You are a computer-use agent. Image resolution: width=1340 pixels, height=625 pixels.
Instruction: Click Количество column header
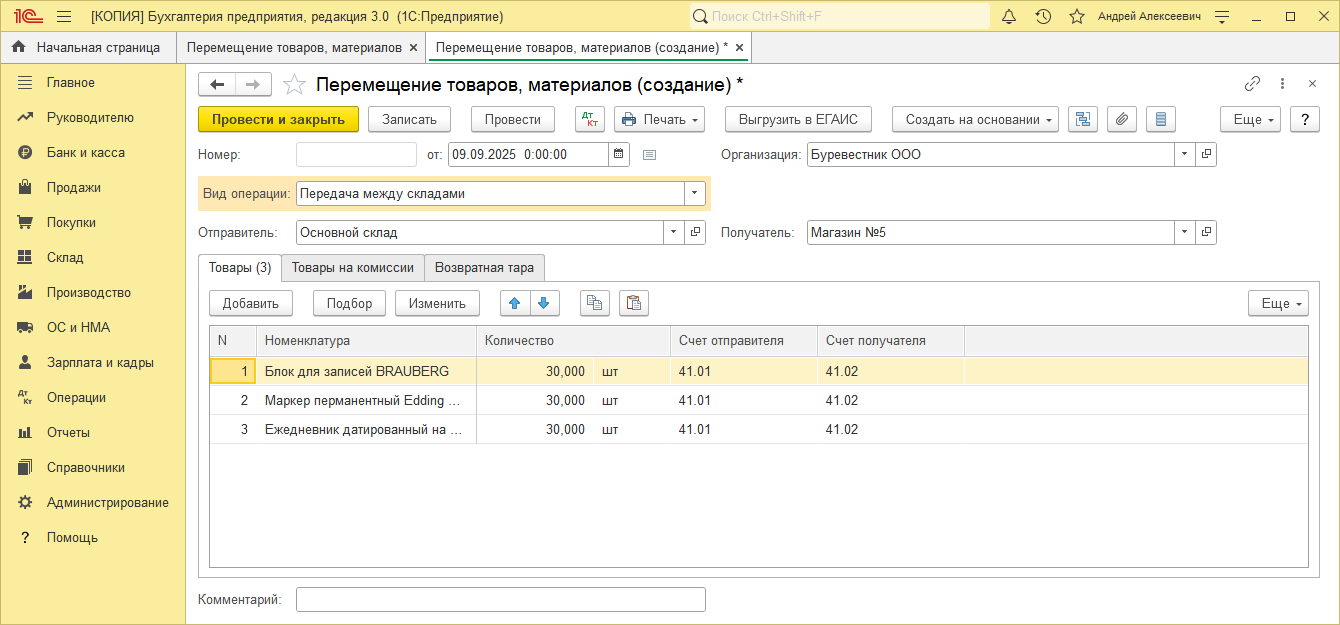click(573, 341)
